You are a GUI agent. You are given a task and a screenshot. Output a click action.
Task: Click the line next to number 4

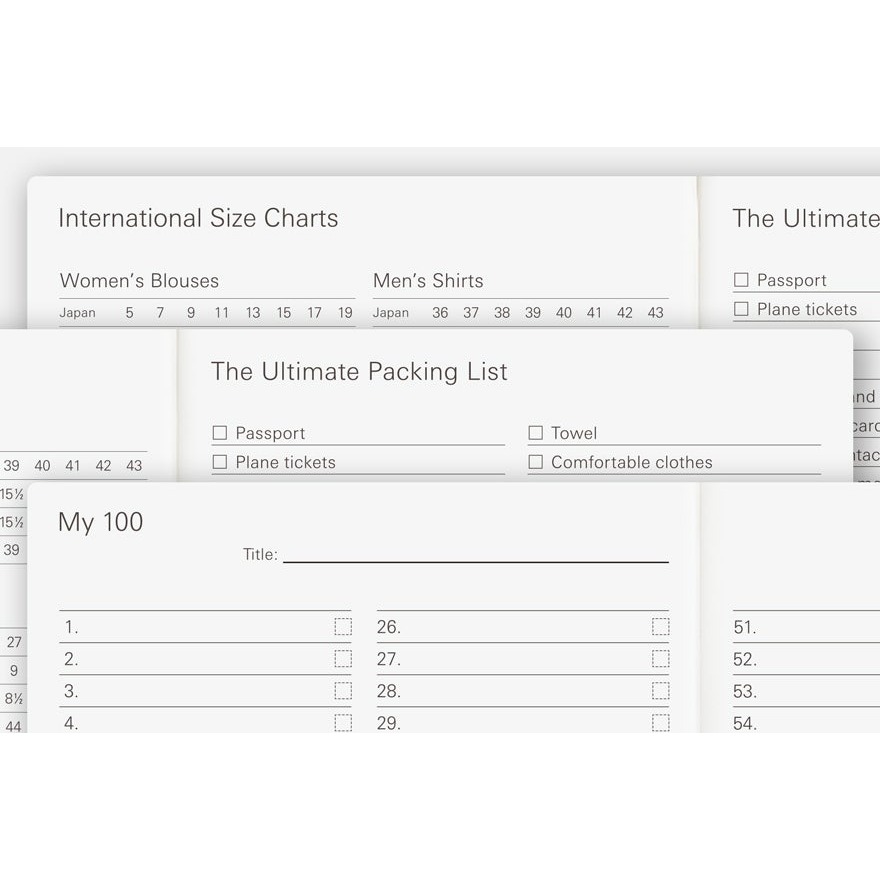(x=205, y=721)
